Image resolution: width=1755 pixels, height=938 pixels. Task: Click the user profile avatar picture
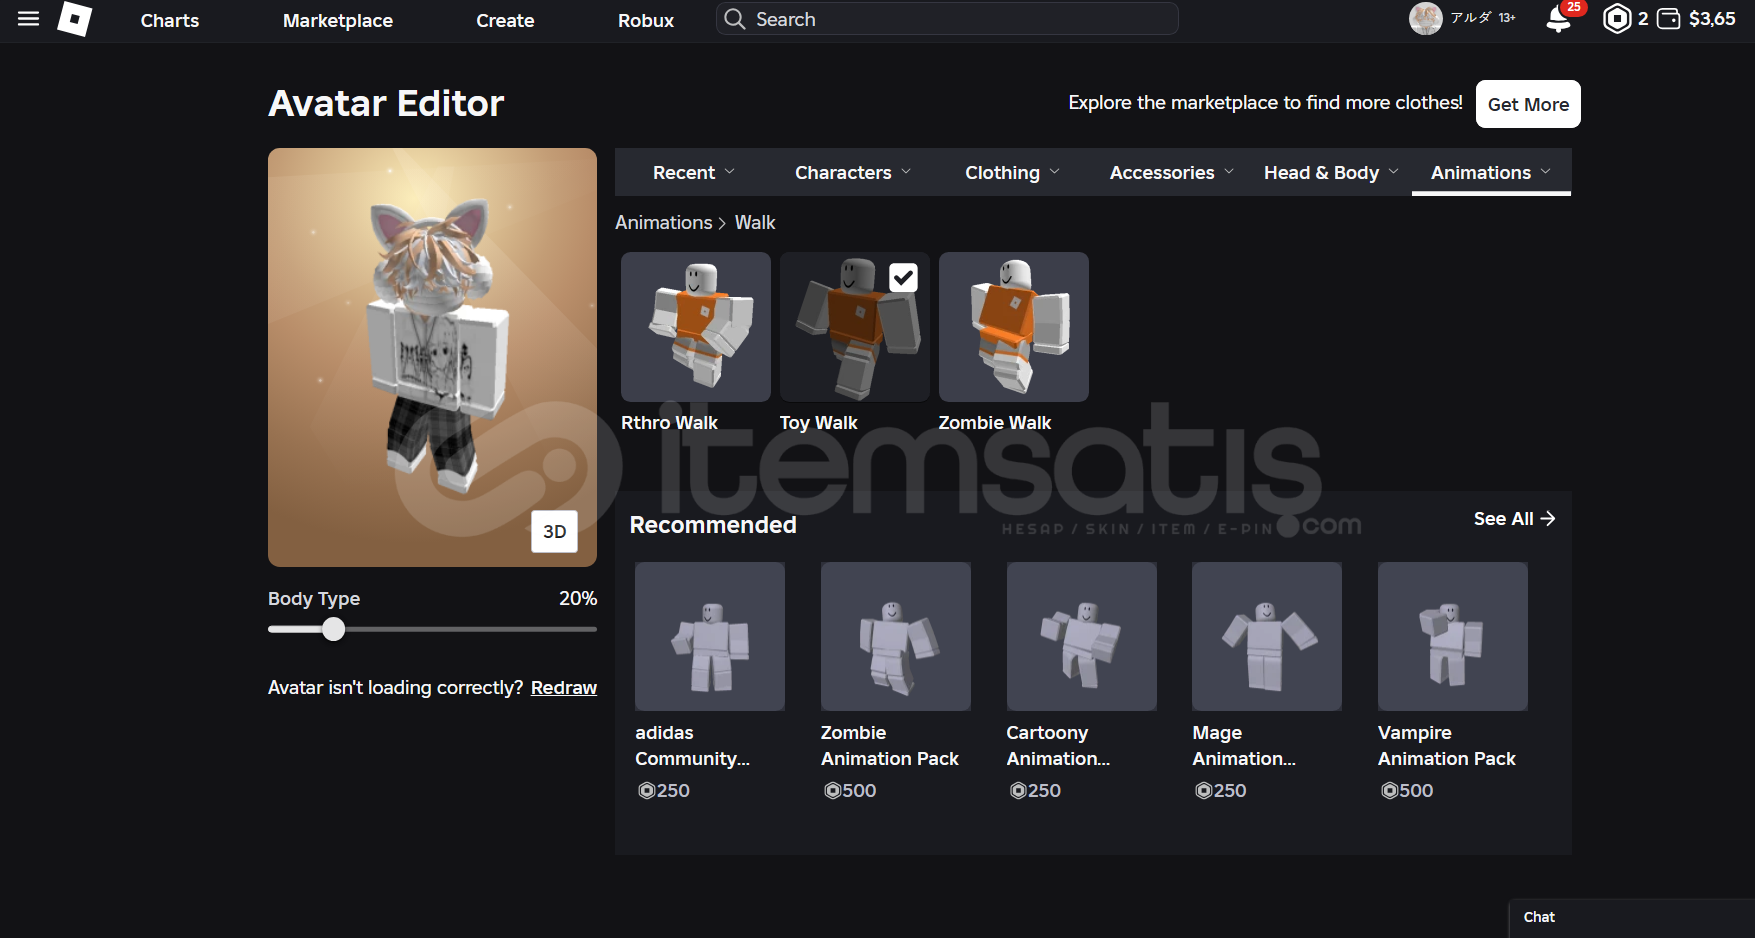tap(1425, 18)
